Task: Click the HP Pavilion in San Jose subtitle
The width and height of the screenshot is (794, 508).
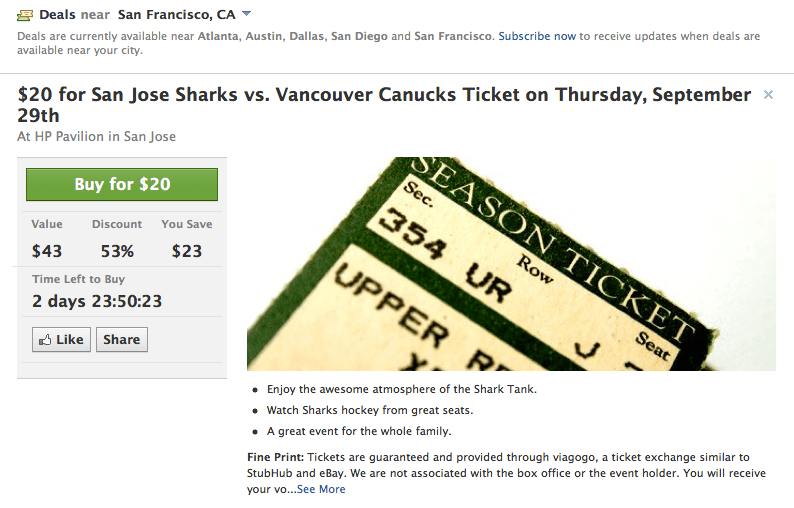Action: 96,137
